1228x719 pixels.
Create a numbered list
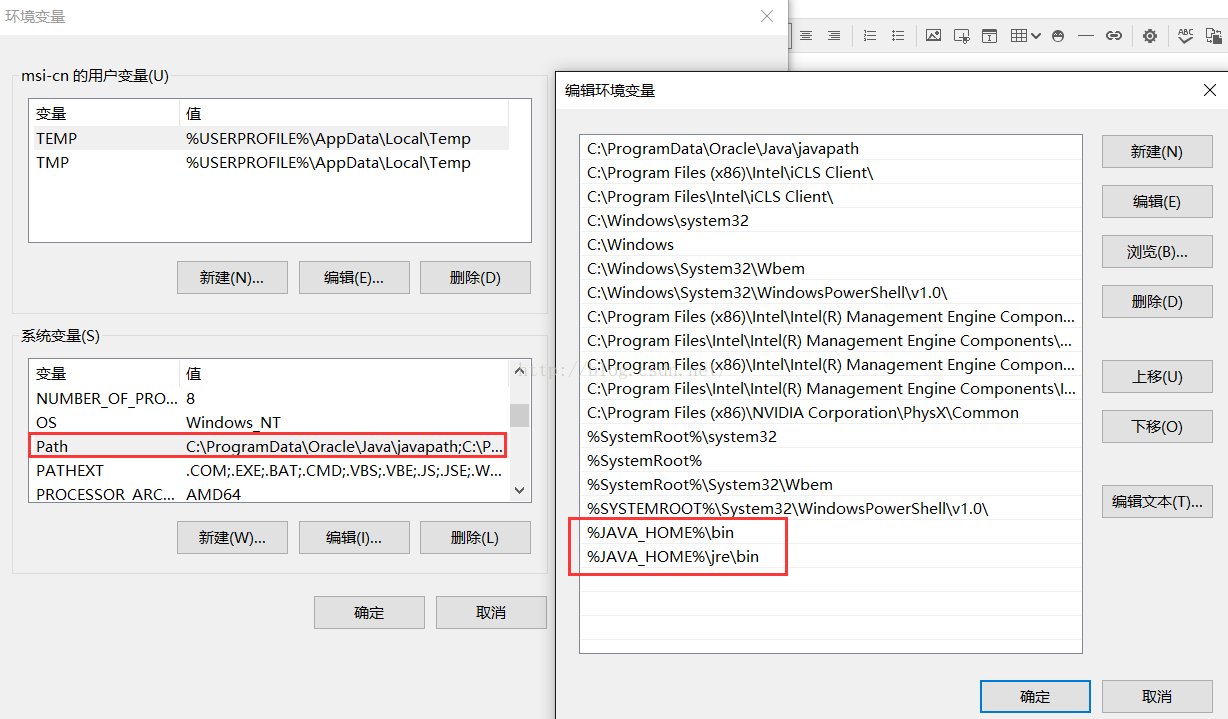[x=870, y=35]
